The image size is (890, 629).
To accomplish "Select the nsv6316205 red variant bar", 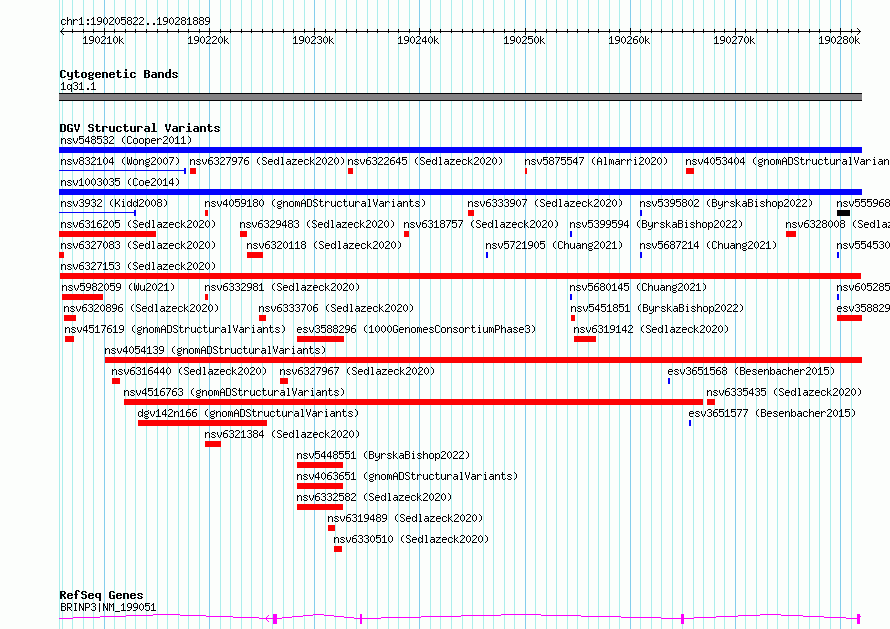I will pos(108,234).
